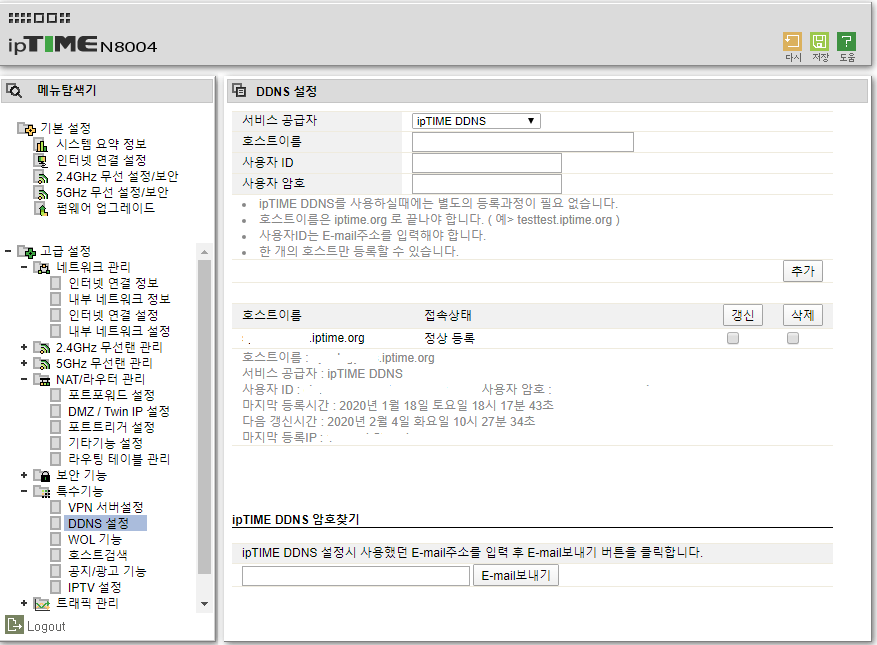Open the IPTV 설정 menu link

pyautogui.click(x=95, y=587)
